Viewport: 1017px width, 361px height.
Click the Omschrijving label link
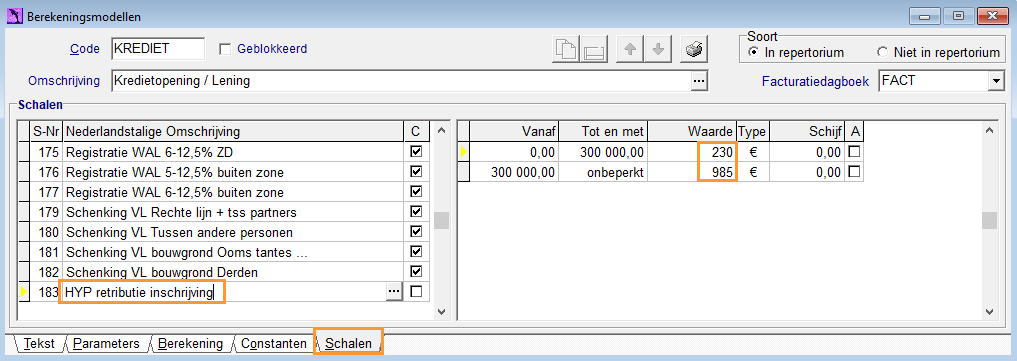click(x=64, y=81)
